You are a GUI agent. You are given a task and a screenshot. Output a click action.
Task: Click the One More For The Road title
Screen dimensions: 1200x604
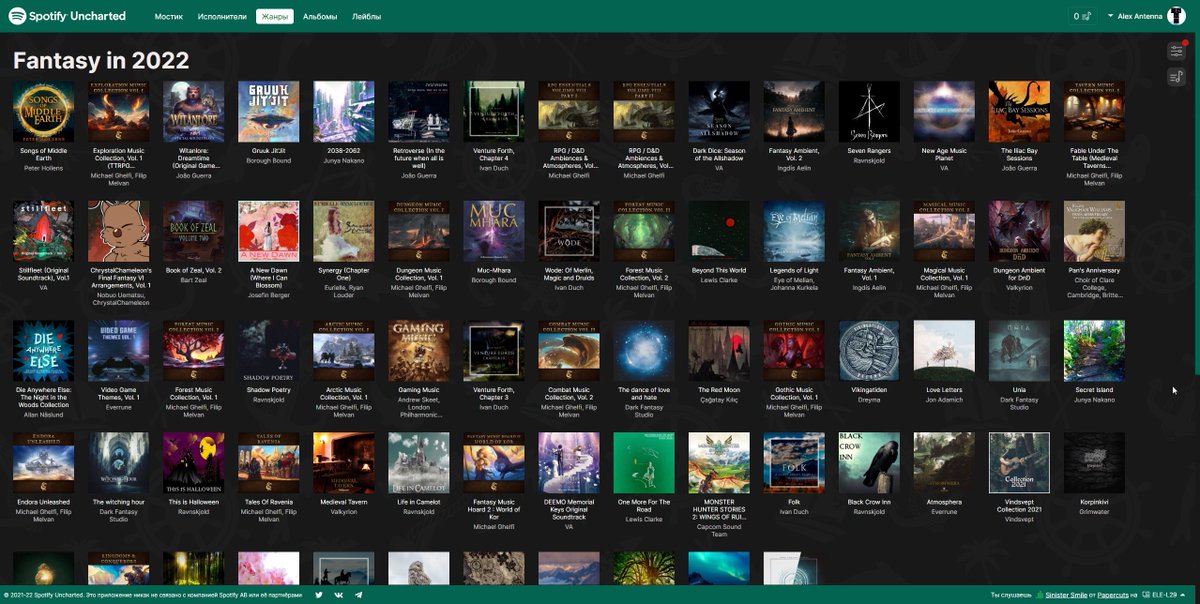tap(644, 506)
